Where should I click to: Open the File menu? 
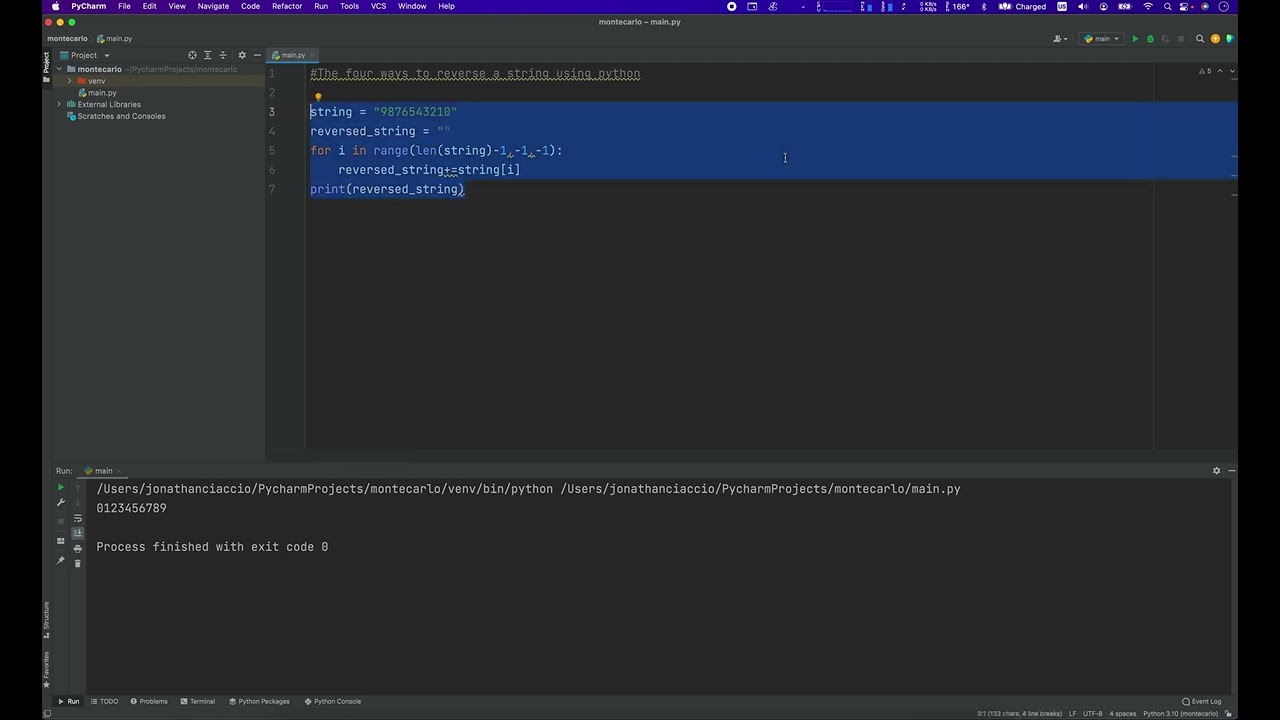[124, 6]
